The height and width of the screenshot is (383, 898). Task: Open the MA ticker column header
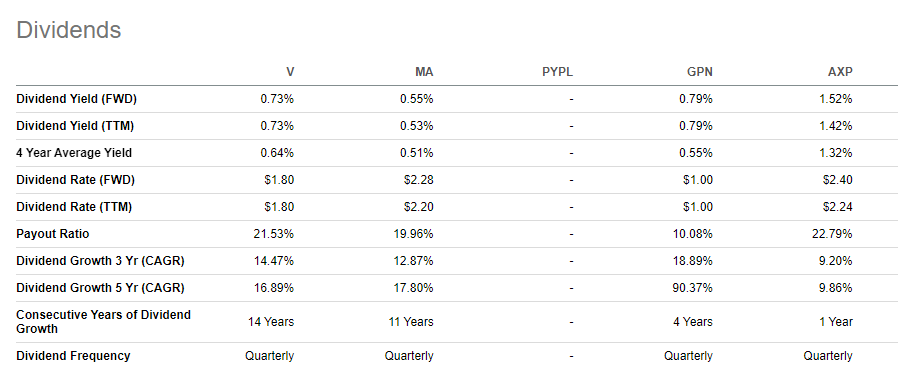coord(424,72)
